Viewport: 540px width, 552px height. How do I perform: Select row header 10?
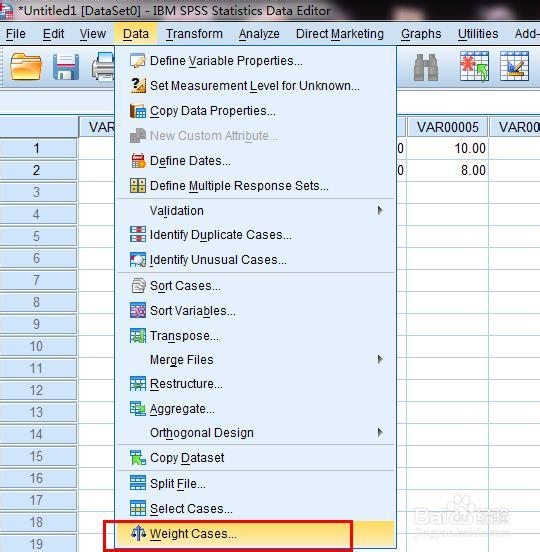pos(38,346)
